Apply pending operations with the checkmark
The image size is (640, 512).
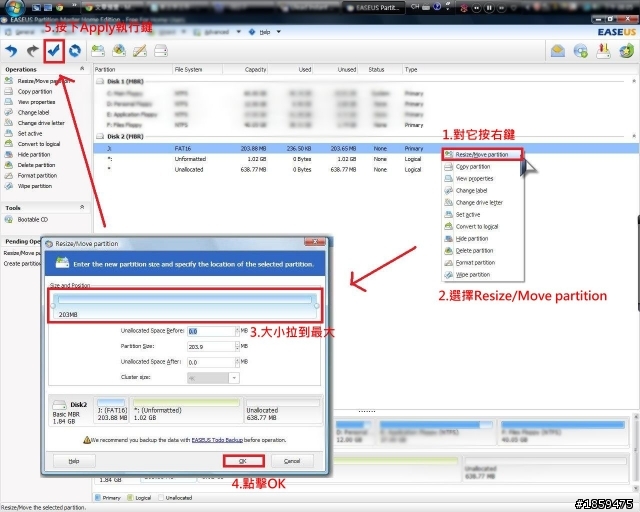(x=54, y=51)
